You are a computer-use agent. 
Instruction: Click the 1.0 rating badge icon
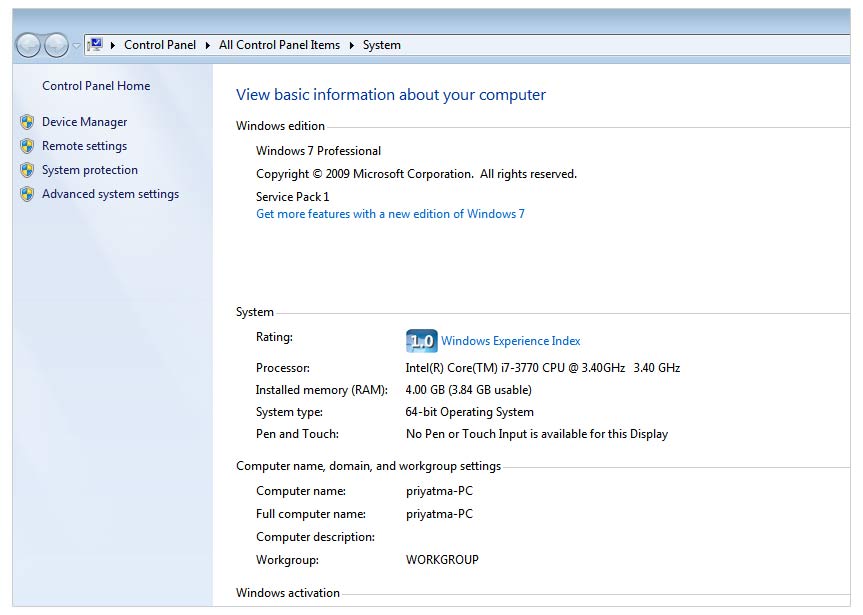[422, 341]
